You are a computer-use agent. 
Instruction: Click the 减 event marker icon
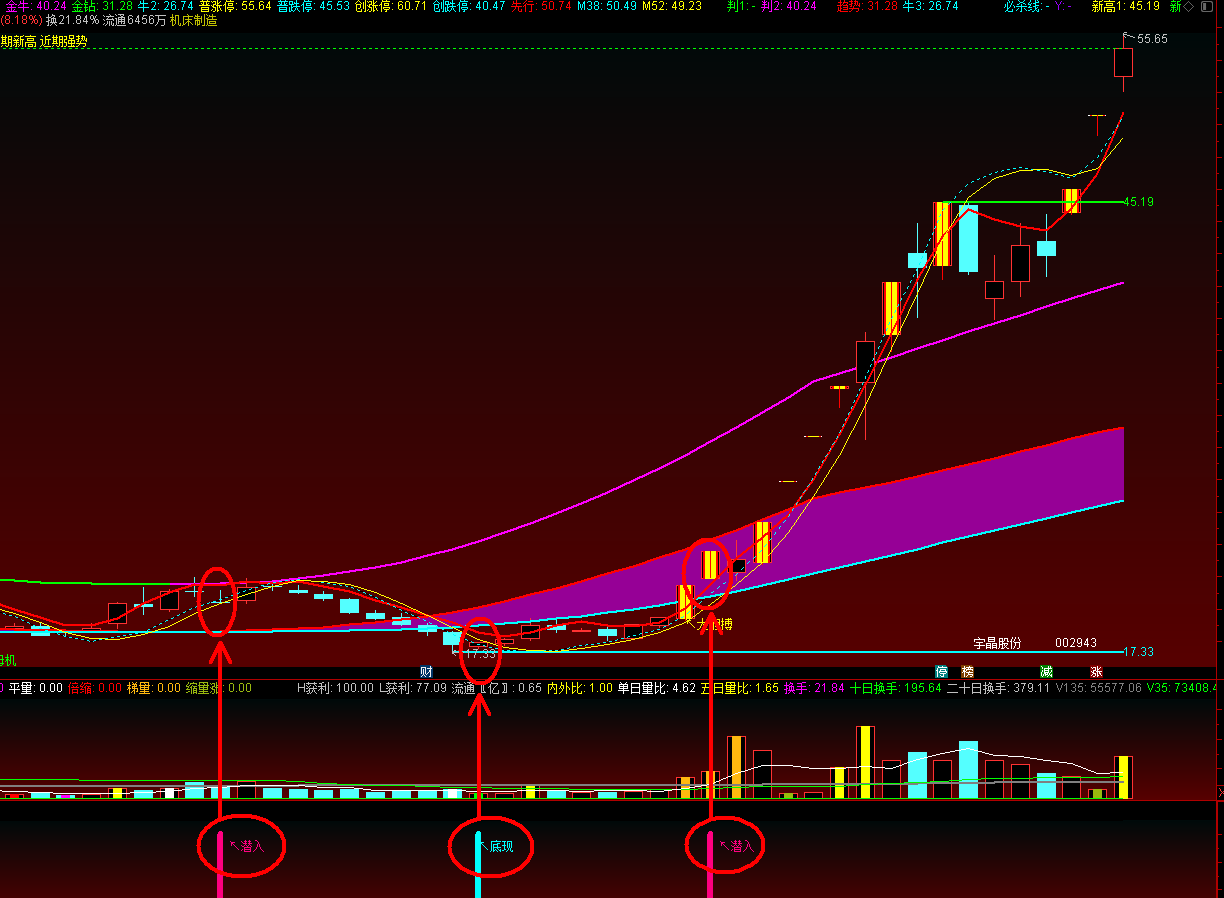coord(1046,671)
